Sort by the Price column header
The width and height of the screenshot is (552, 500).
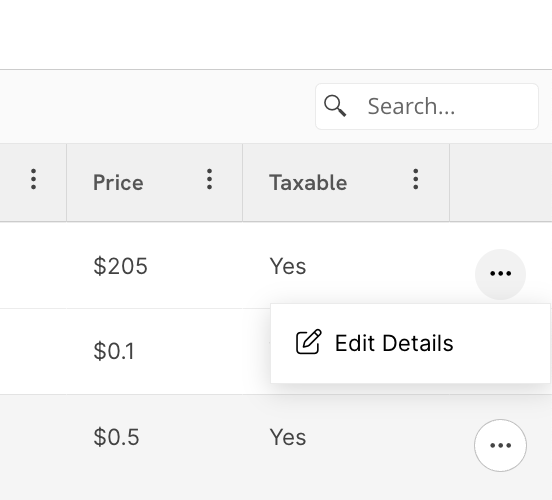tap(118, 182)
